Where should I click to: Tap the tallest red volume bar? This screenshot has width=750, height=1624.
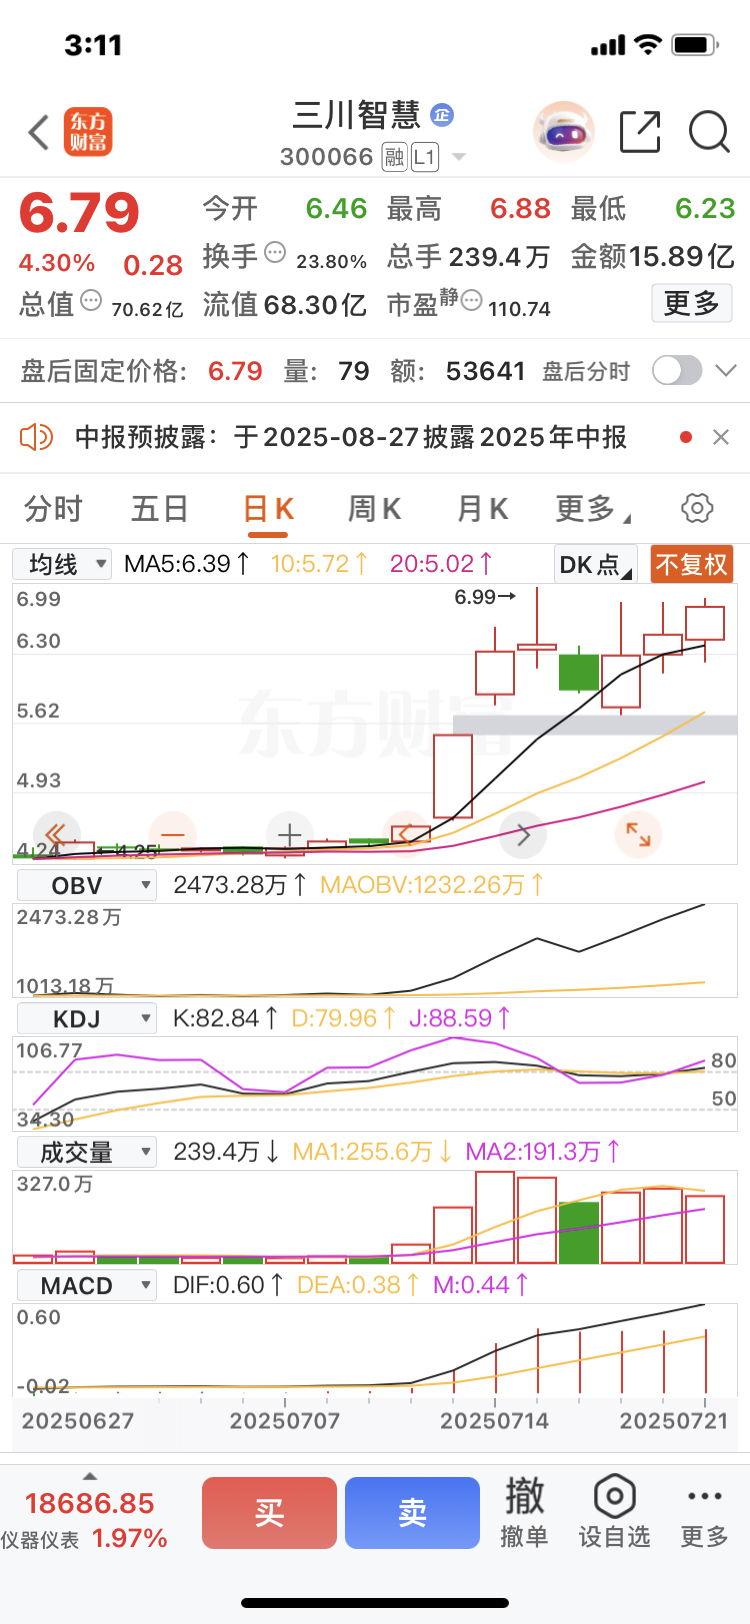click(495, 1218)
